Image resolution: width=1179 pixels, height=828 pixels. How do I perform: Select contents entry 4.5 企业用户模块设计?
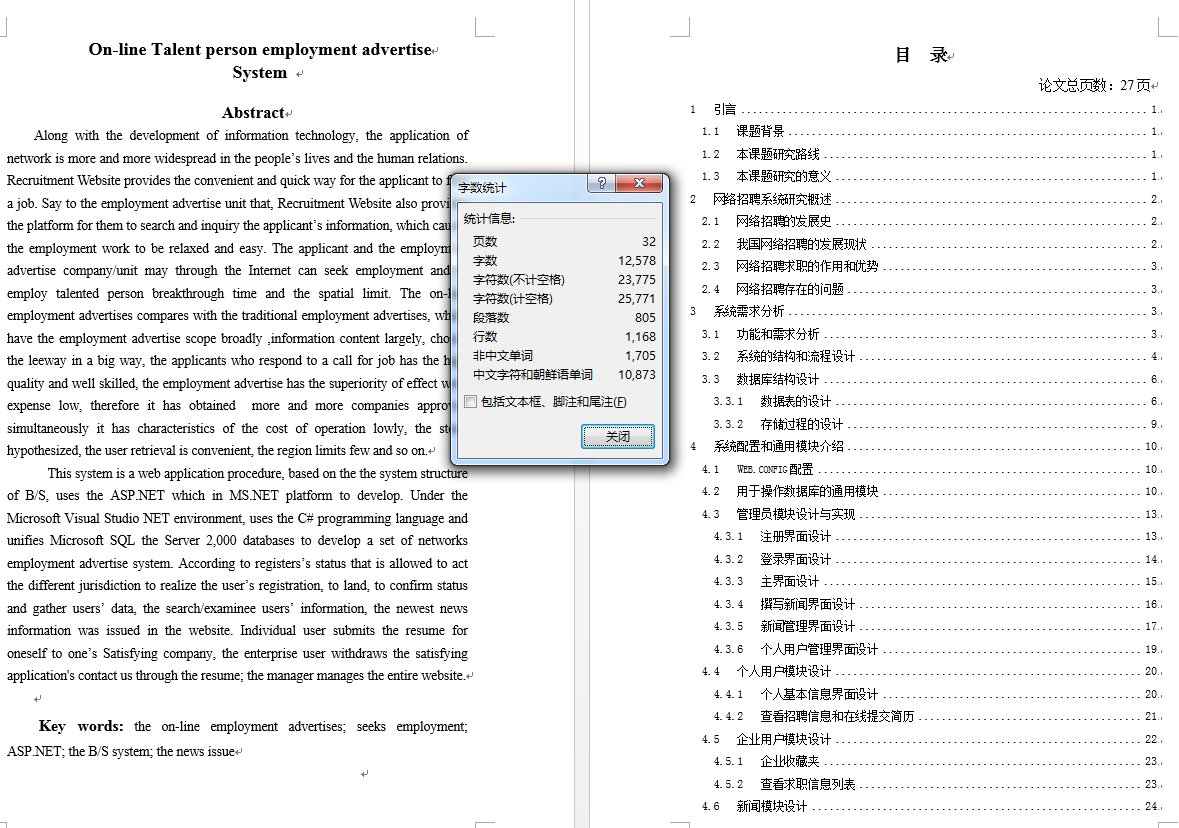tap(932, 739)
